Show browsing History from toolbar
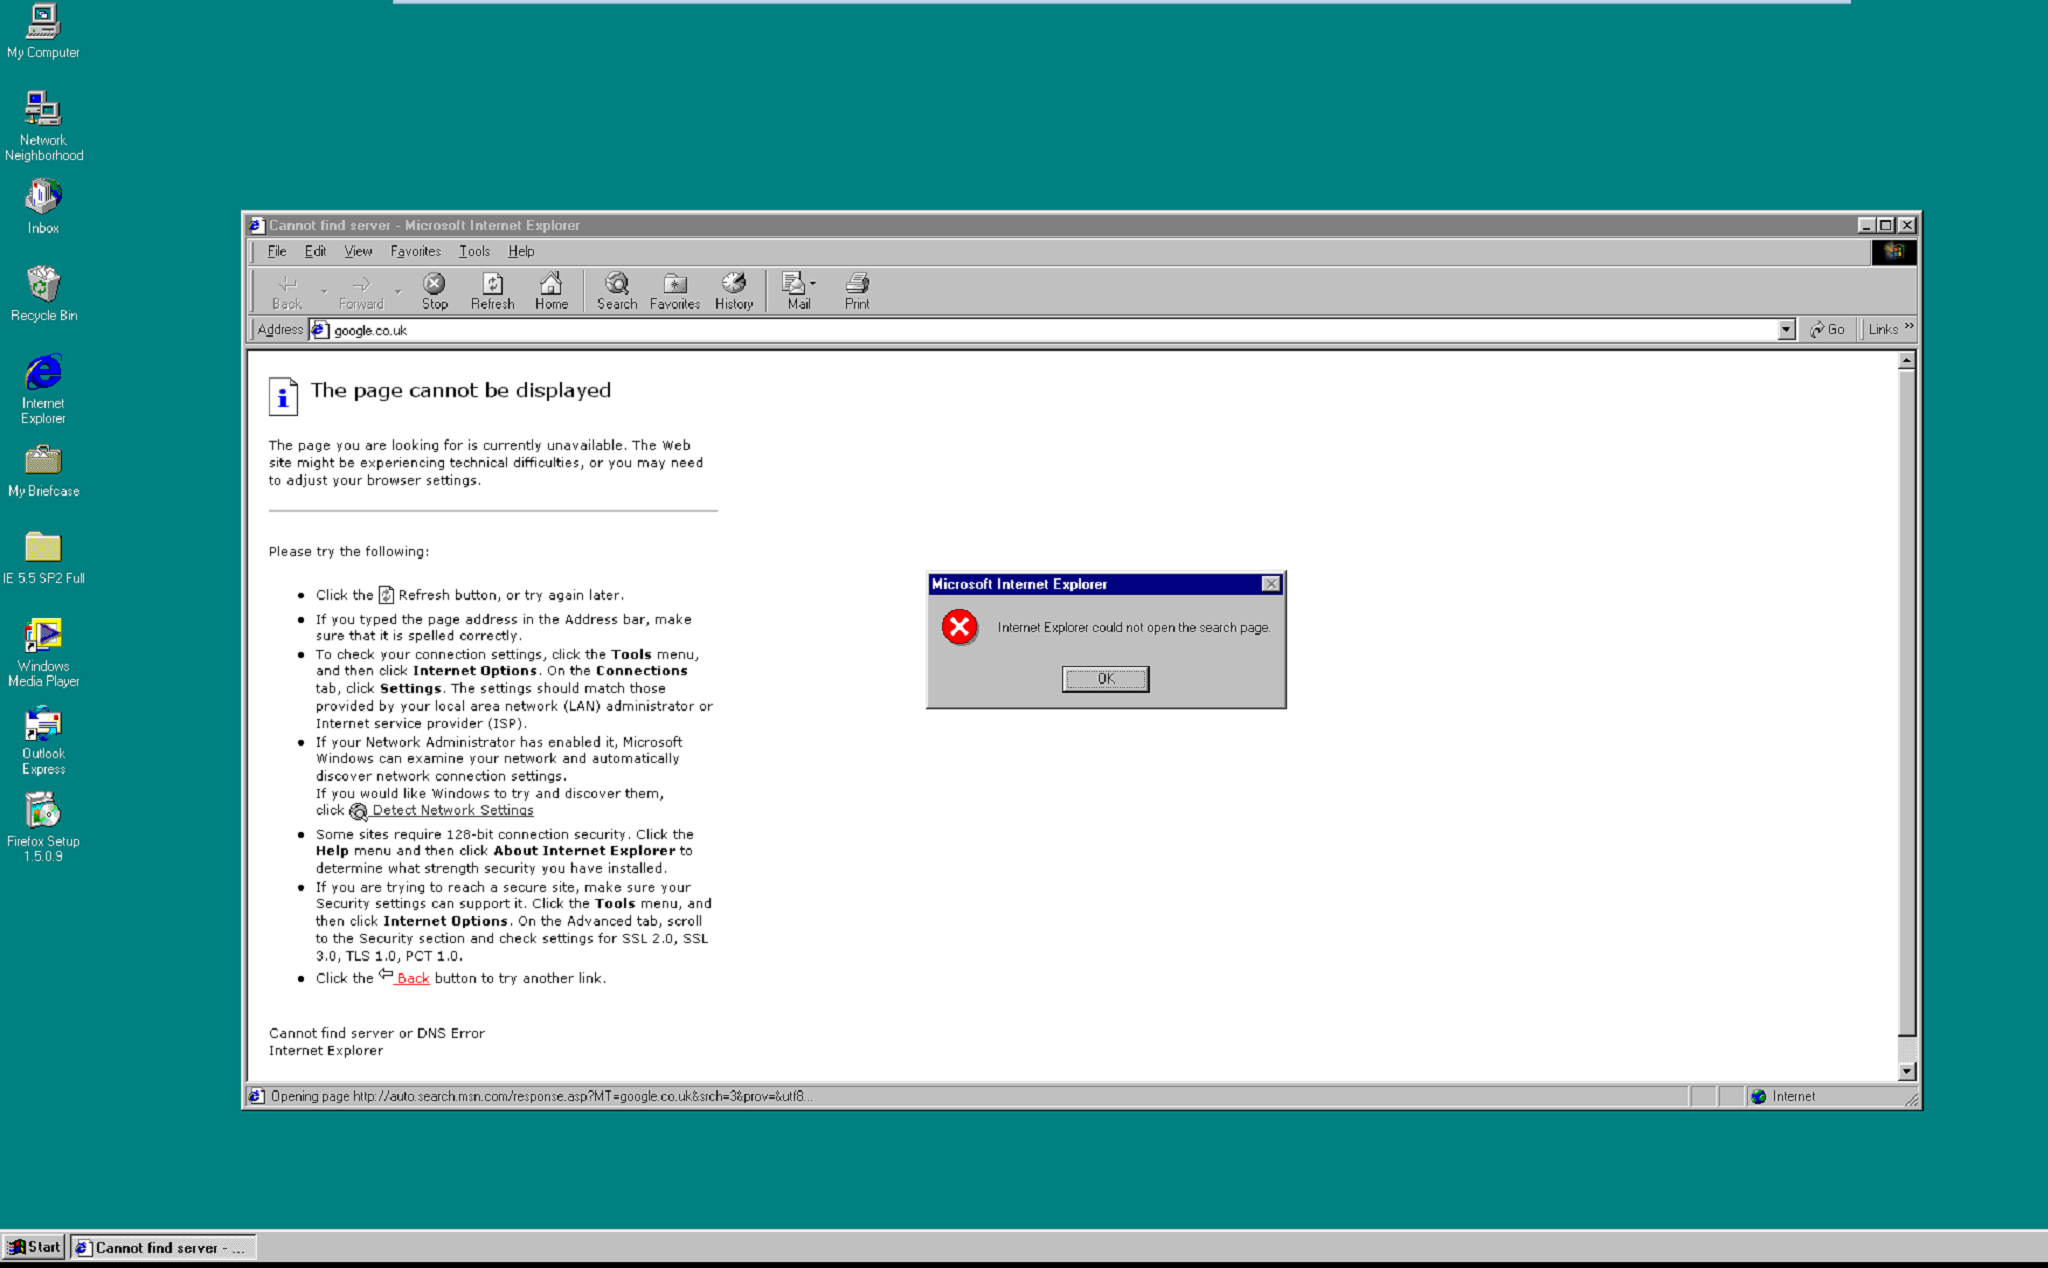The image size is (2048, 1268). tap(734, 291)
